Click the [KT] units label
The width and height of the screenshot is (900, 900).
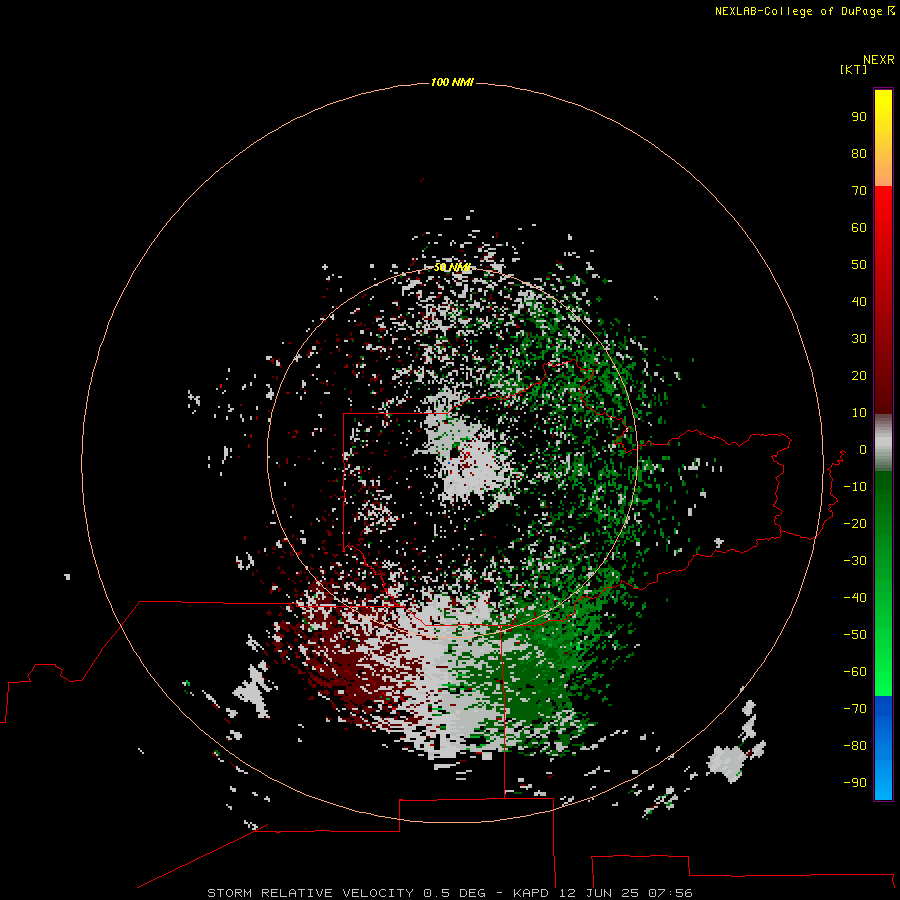853,69
